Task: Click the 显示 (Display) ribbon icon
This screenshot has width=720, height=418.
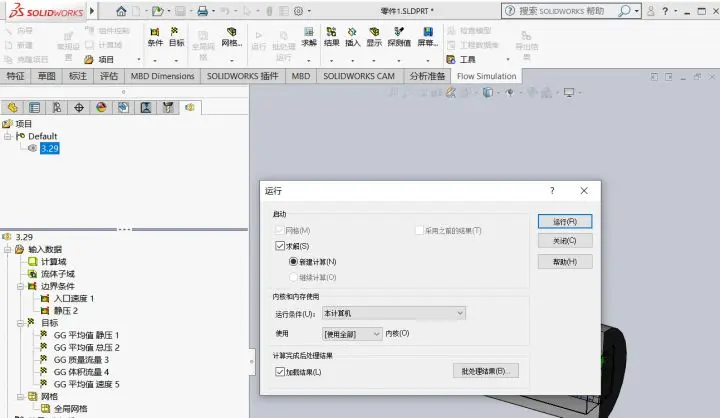Action: pyautogui.click(x=374, y=36)
